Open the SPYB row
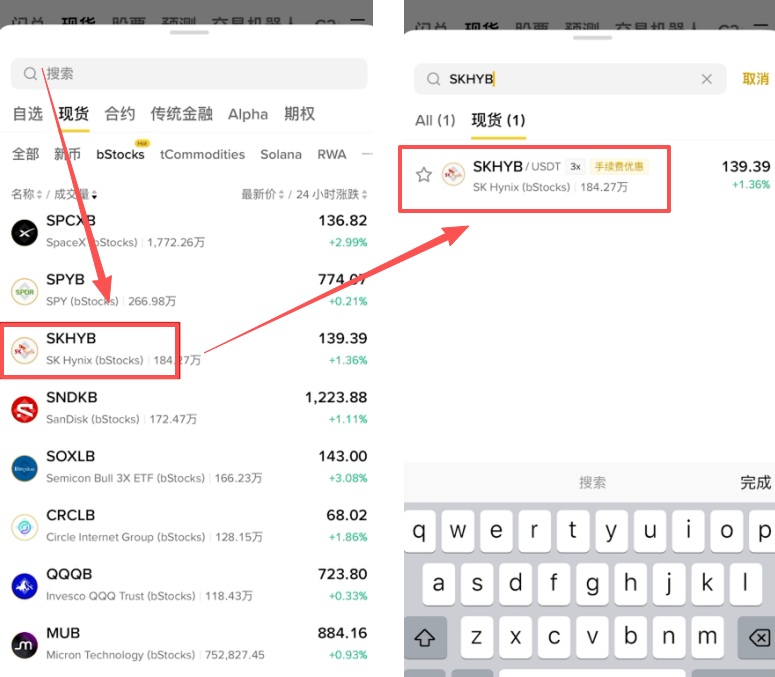 pyautogui.click(x=189, y=290)
